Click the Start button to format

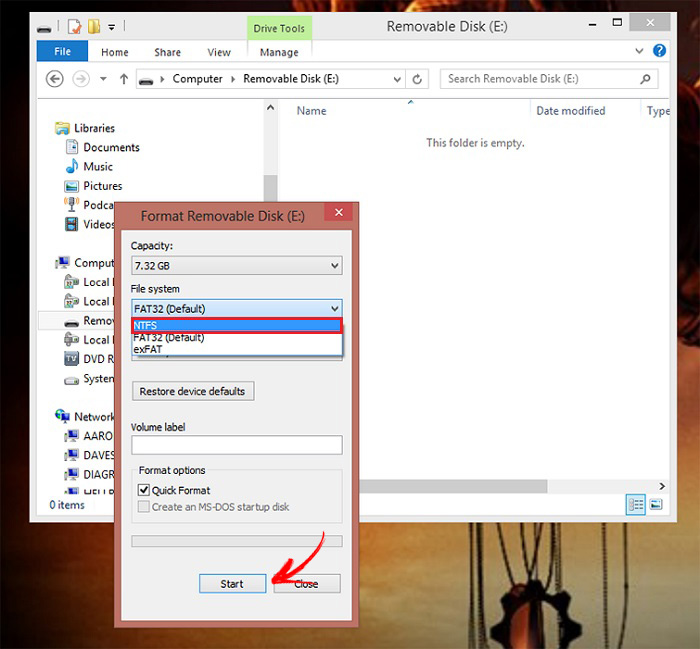tap(233, 584)
